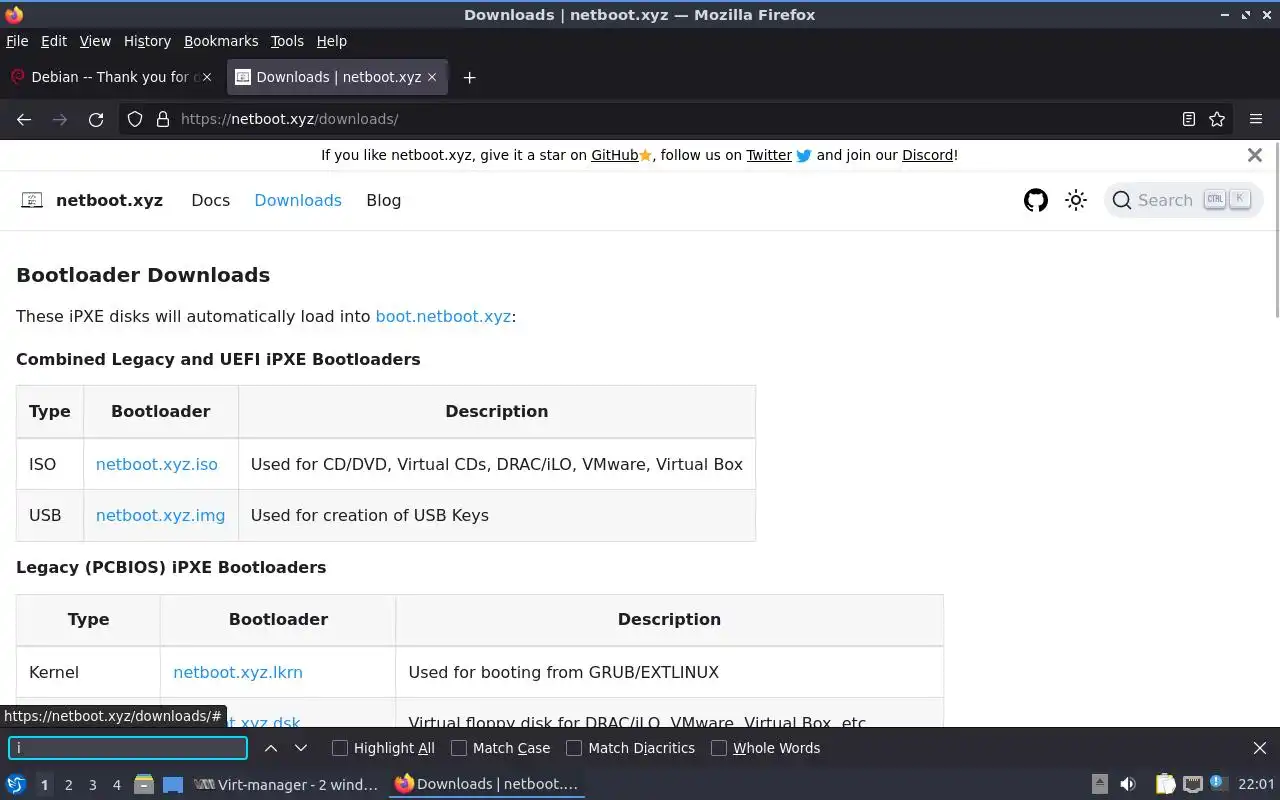Click the removable media eject tray icon
1280x800 pixels.
tap(1099, 784)
